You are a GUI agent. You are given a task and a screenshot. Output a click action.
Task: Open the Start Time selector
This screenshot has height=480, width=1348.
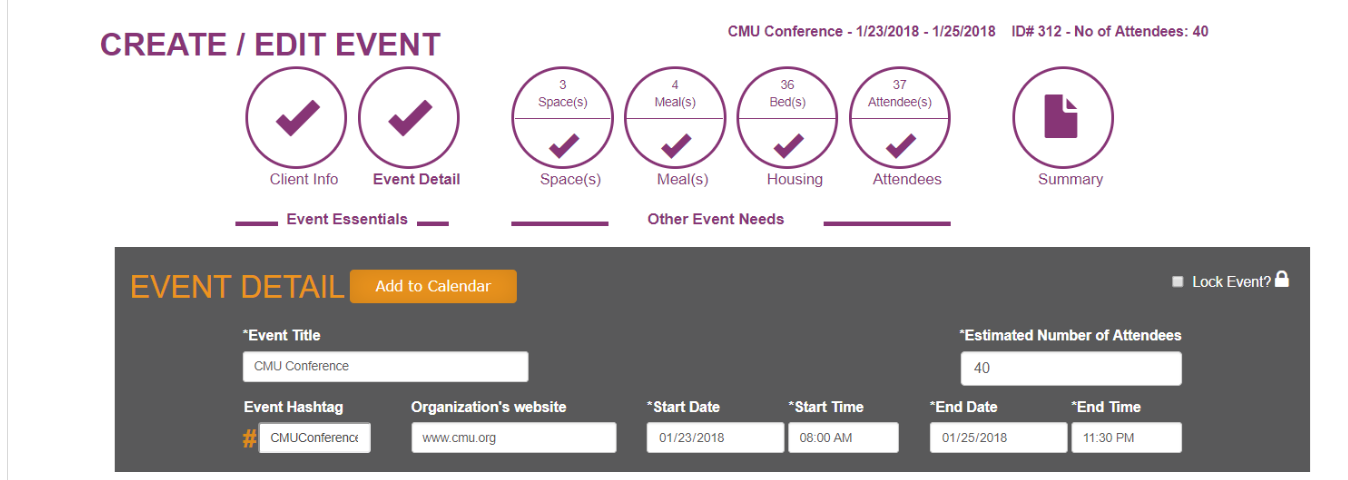click(843, 438)
